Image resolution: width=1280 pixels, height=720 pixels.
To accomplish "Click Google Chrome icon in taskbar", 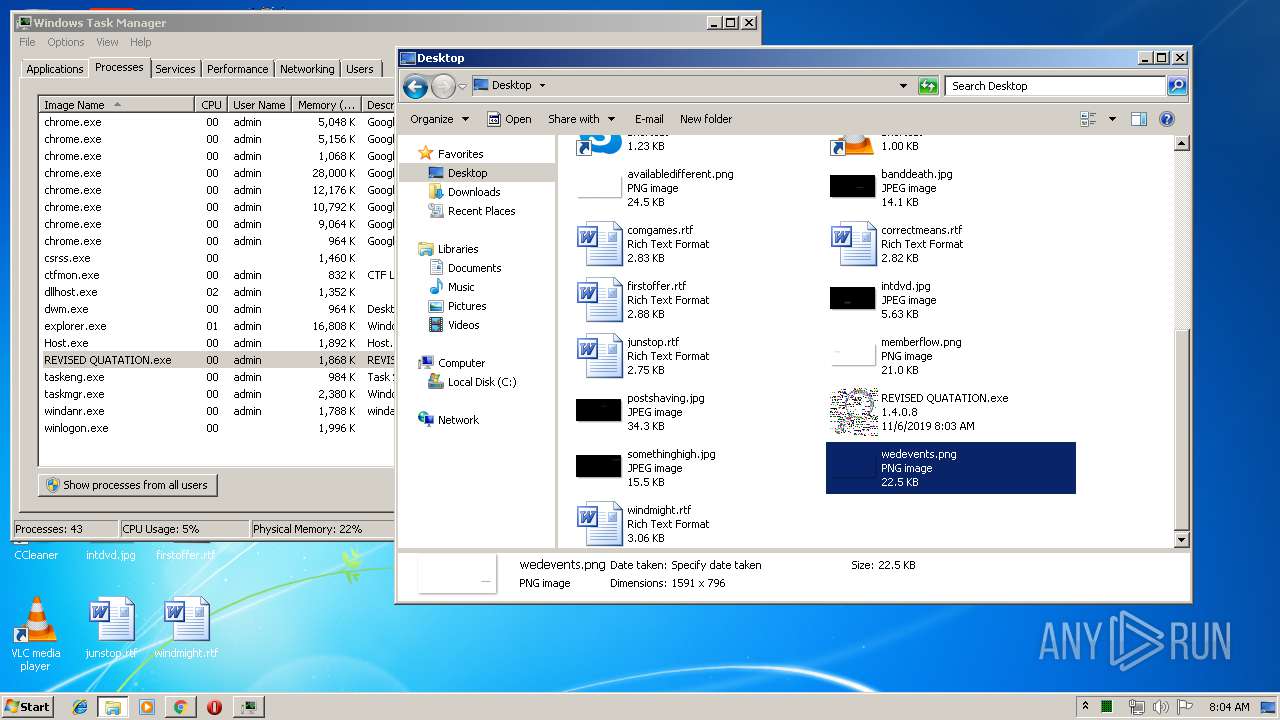I will click(x=180, y=707).
